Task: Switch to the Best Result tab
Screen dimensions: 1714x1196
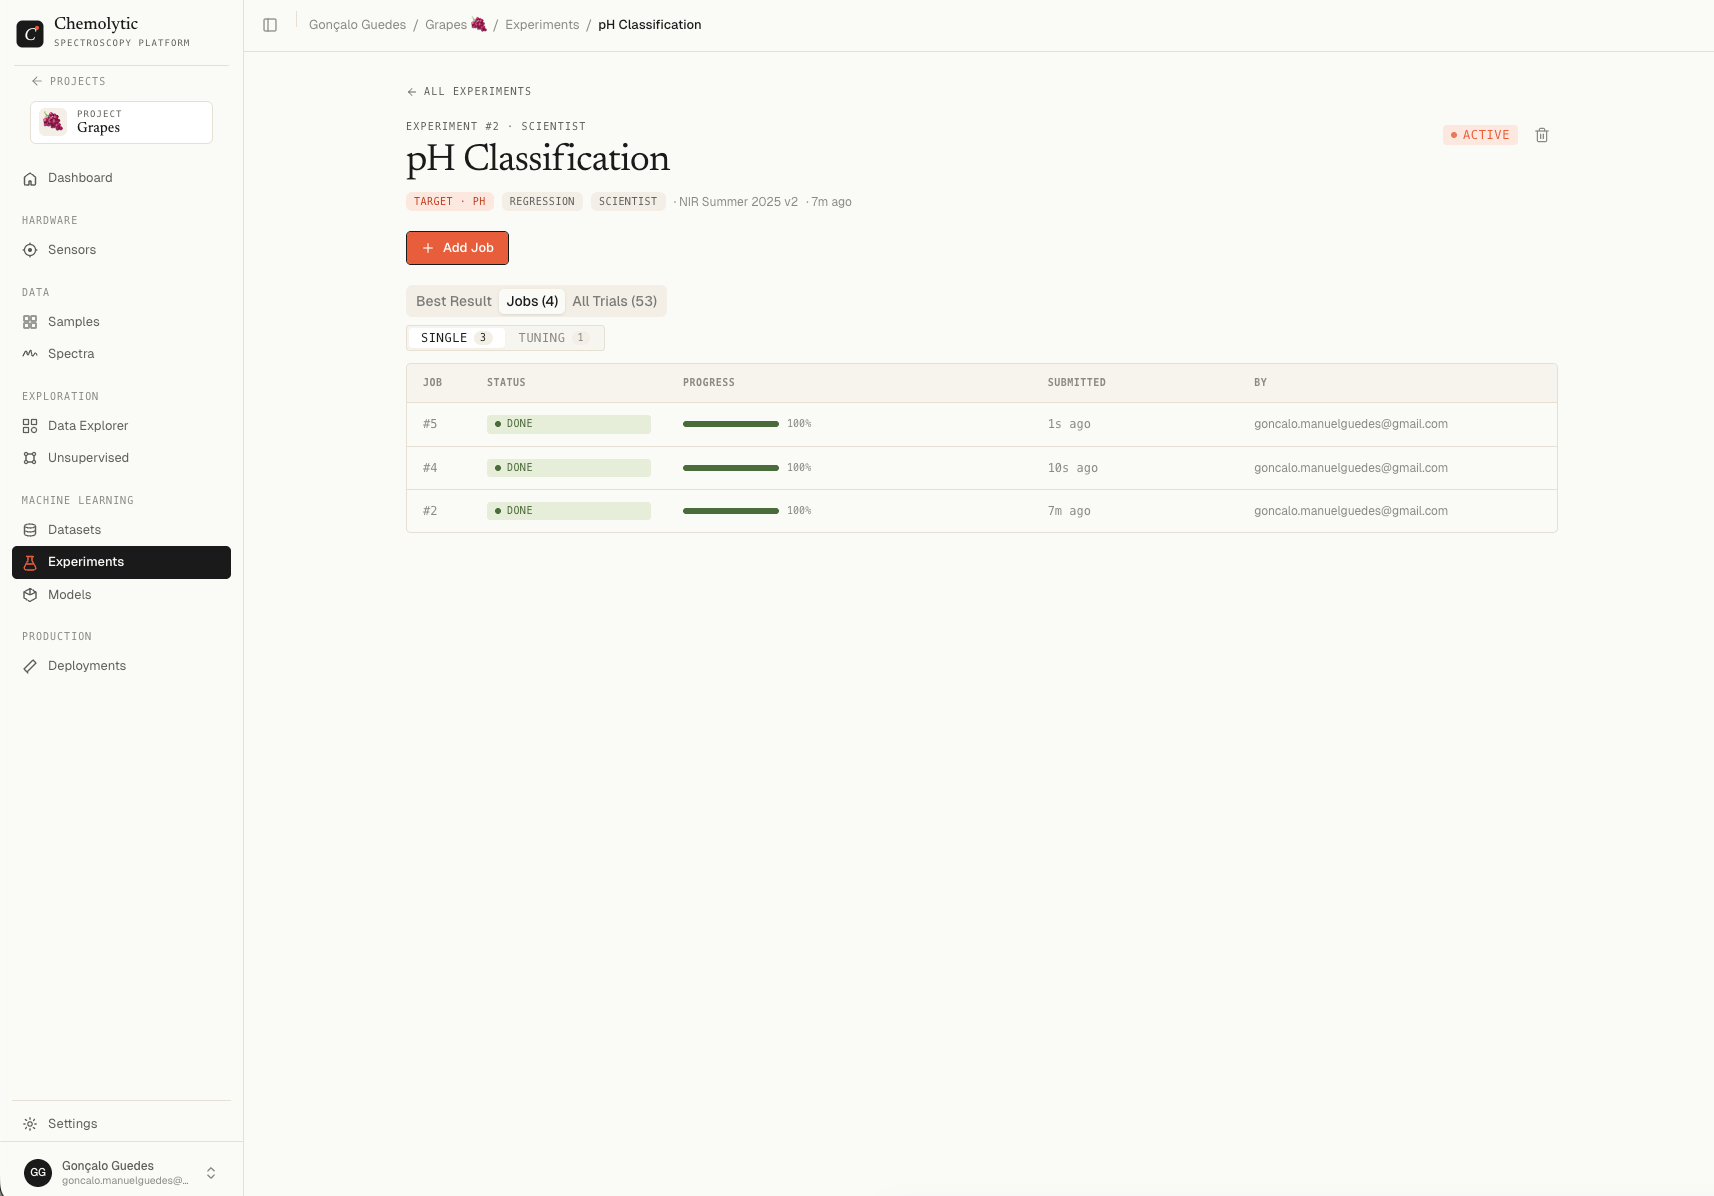Action: 454,301
